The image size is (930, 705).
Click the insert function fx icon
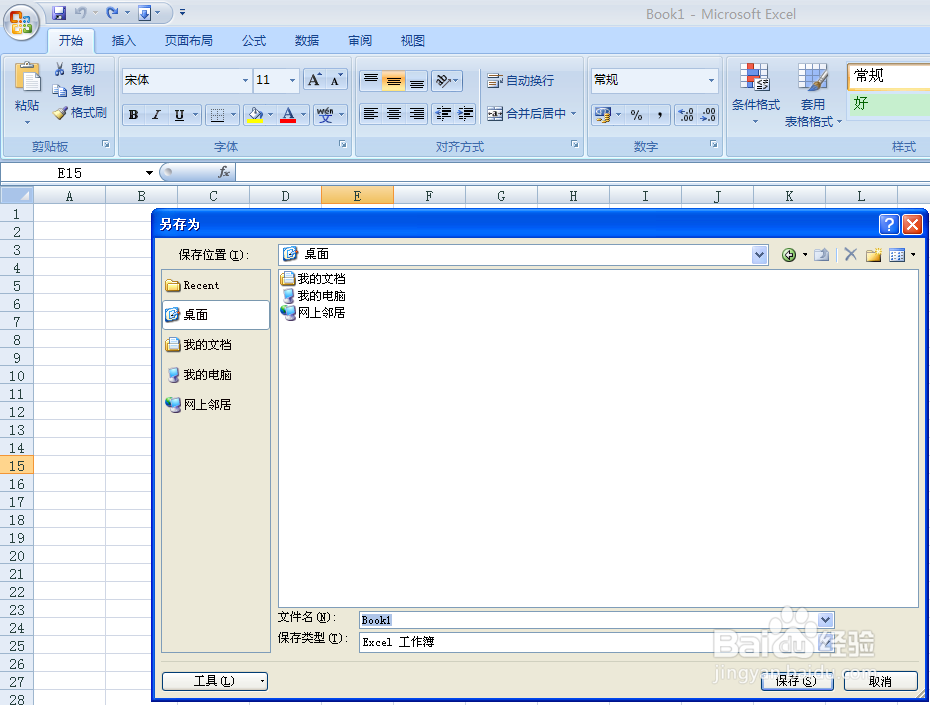(224, 172)
